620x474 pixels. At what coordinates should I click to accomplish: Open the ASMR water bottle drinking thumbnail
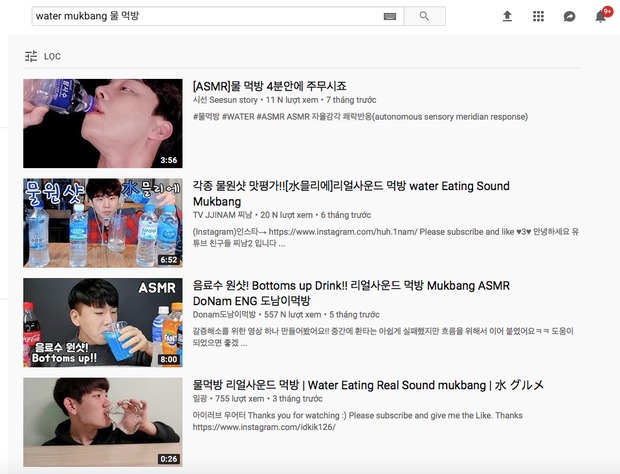(103, 123)
